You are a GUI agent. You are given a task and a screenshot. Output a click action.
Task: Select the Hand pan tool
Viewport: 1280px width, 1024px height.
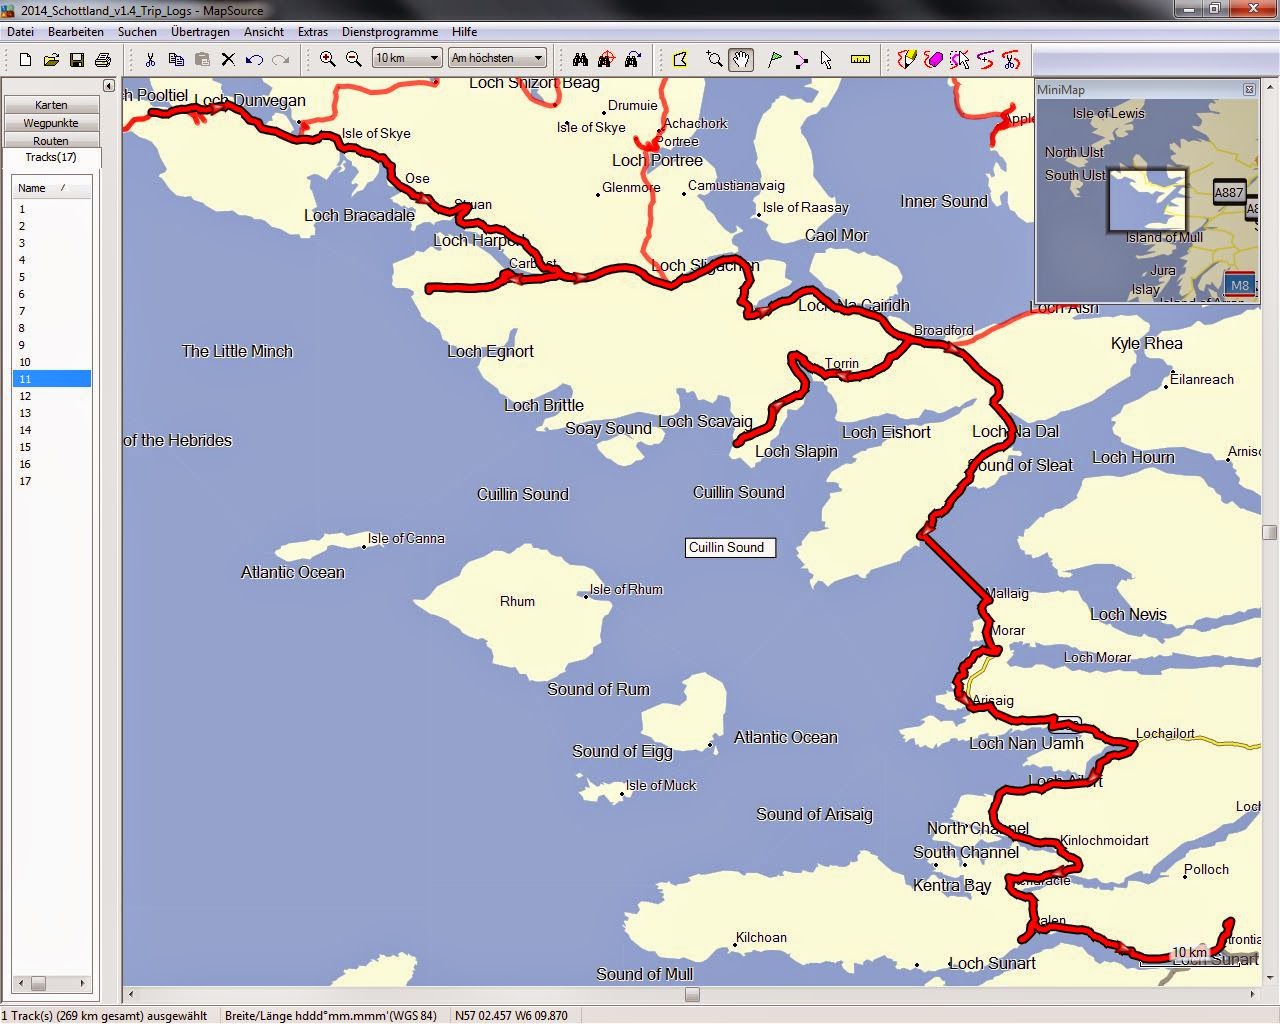[x=740, y=60]
